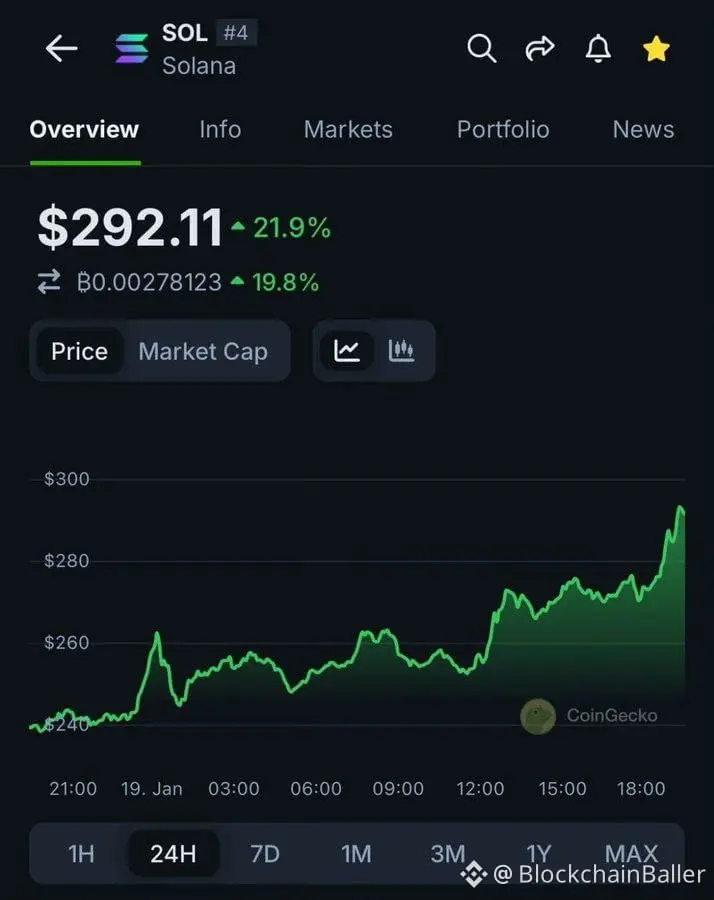Swap currency conversion arrows icon

coord(49,283)
